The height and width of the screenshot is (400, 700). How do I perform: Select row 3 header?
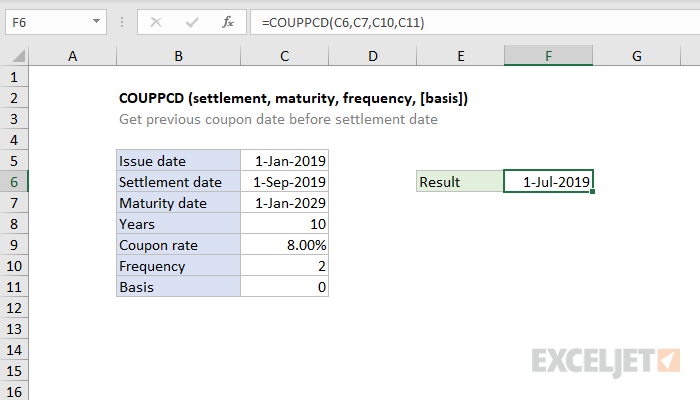tap(14, 119)
